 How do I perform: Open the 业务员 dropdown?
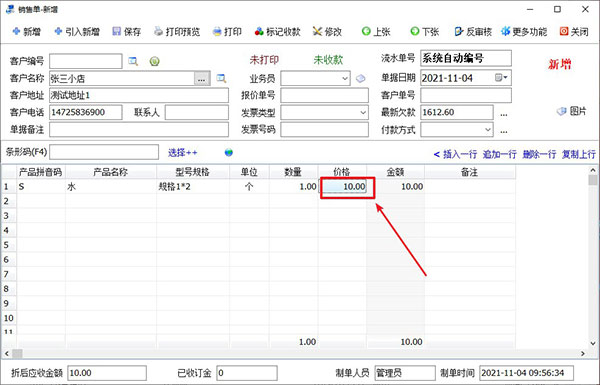coord(345,78)
